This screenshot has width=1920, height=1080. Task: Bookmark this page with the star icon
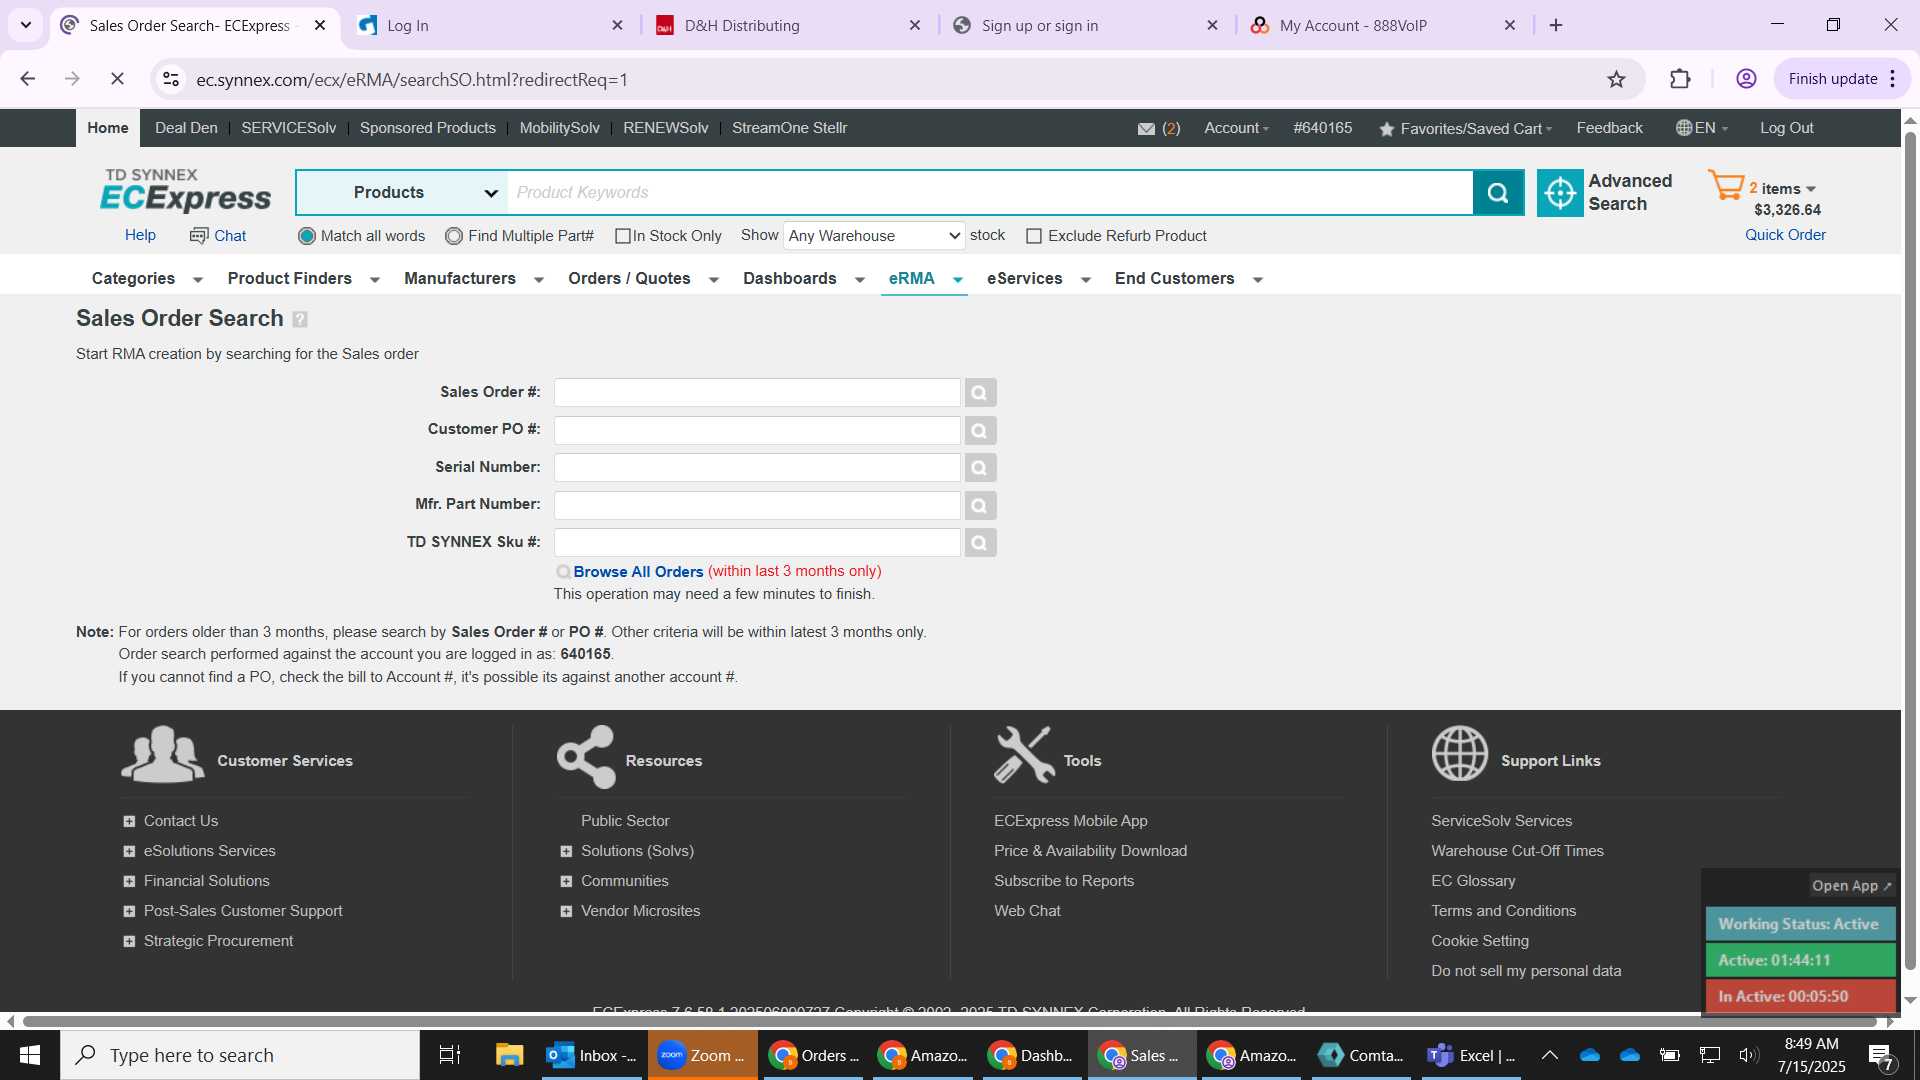click(x=1616, y=79)
